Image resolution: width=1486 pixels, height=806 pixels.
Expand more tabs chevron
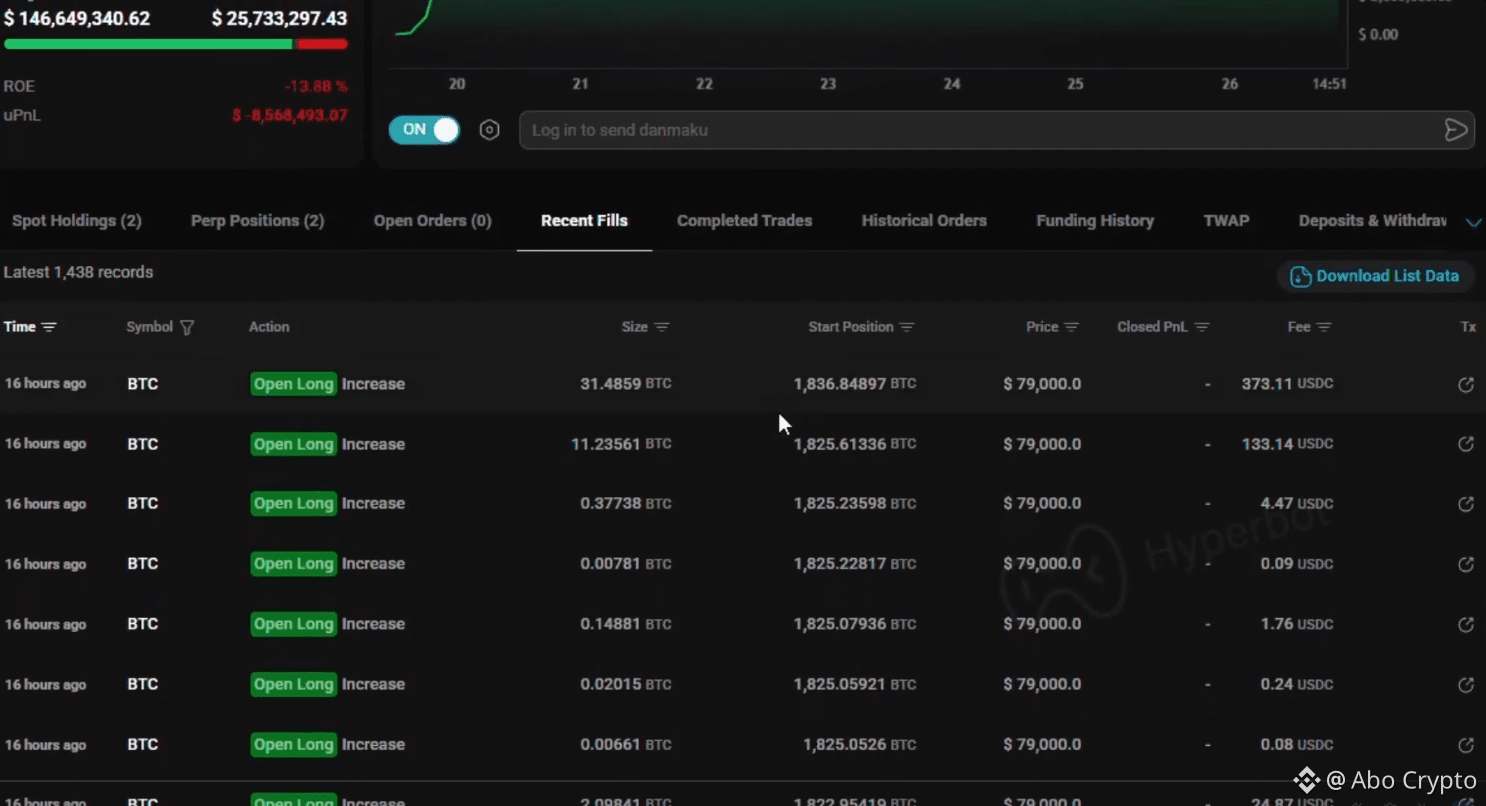[1473, 222]
